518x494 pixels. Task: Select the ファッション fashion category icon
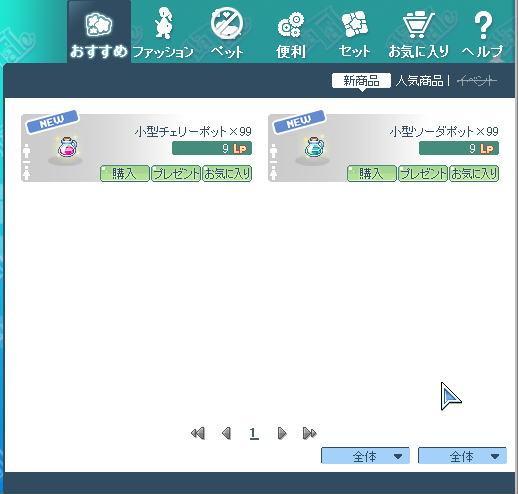tap(163, 24)
